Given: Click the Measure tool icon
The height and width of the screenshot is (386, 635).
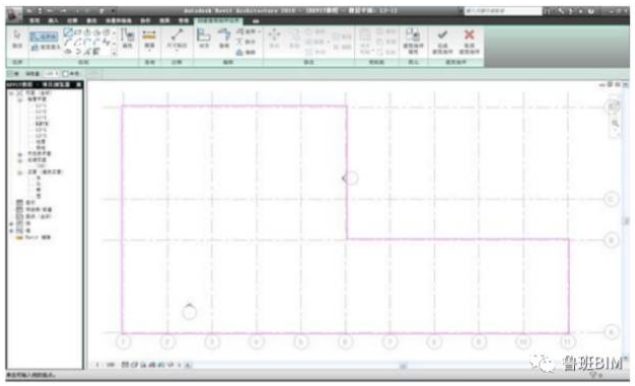Looking at the screenshot, I should pos(149,36).
